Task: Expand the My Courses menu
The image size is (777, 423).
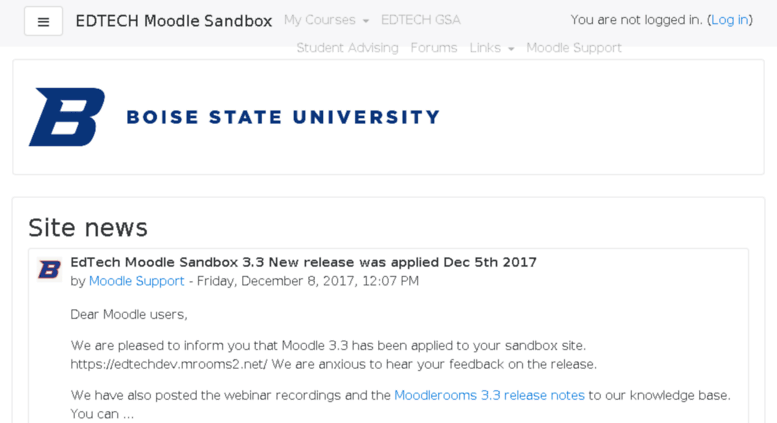Action: point(327,20)
